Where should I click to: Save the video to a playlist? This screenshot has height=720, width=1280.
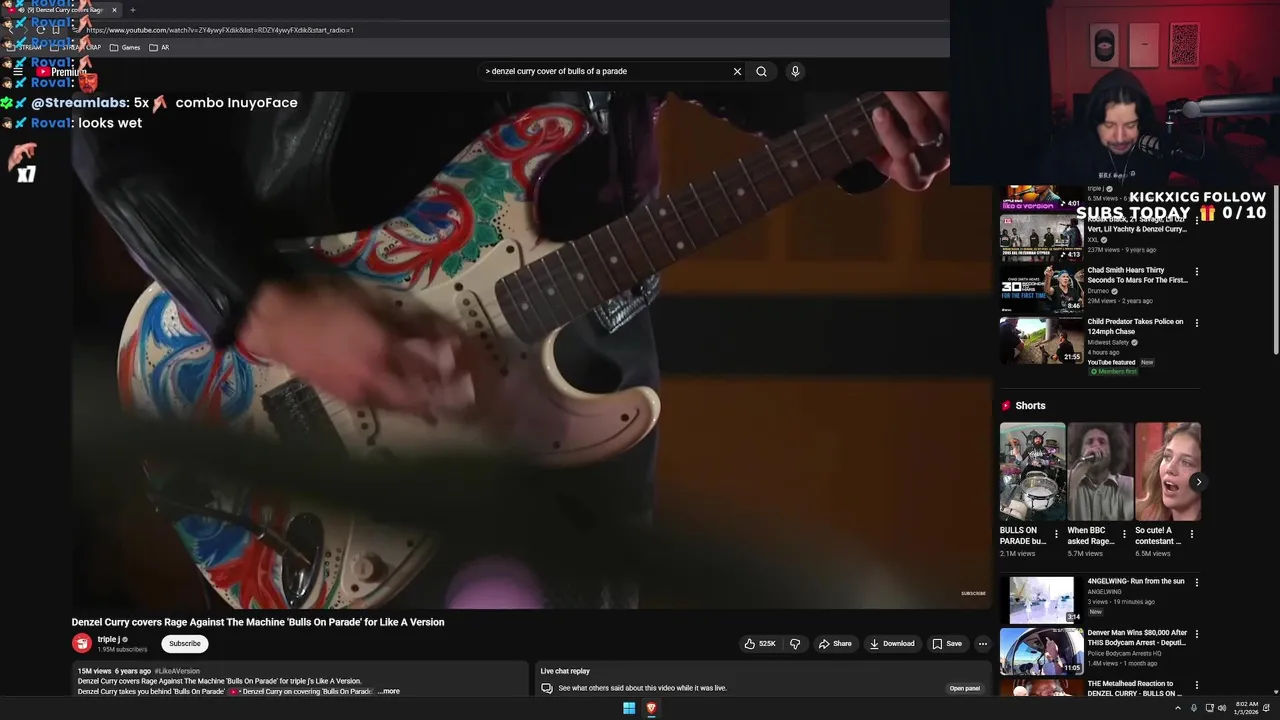[946, 644]
